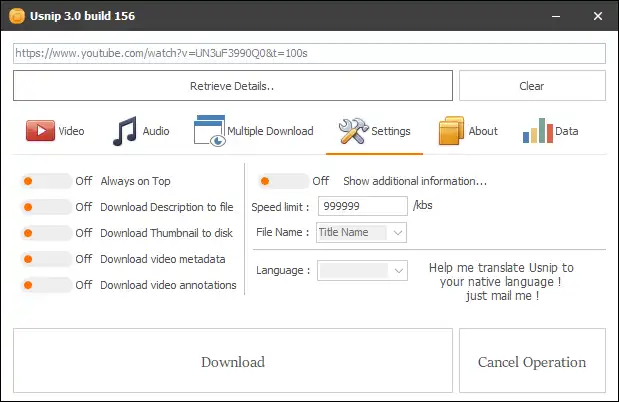Screen dimensions: 619x402
Task: Click the 'Language :' label
Action: (283, 271)
